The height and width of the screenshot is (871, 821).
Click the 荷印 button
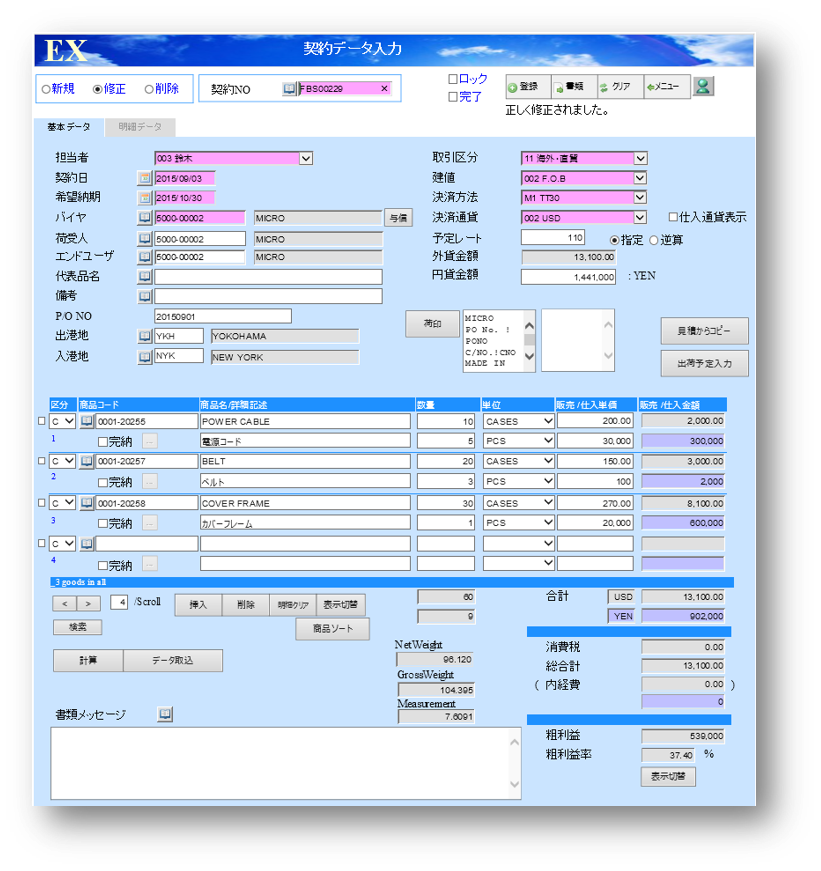432,323
